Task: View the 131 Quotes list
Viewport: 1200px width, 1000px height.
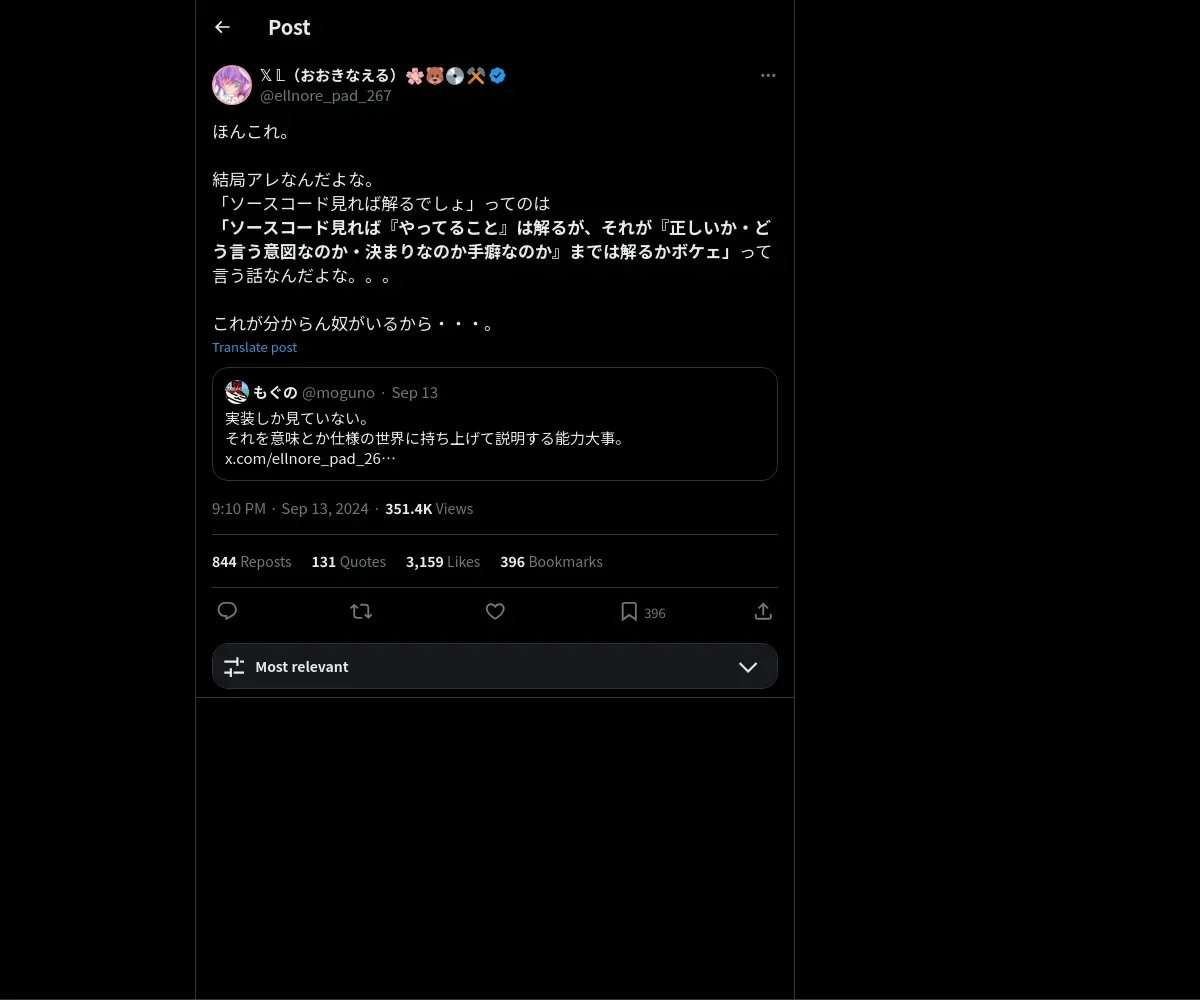Action: pyautogui.click(x=348, y=562)
